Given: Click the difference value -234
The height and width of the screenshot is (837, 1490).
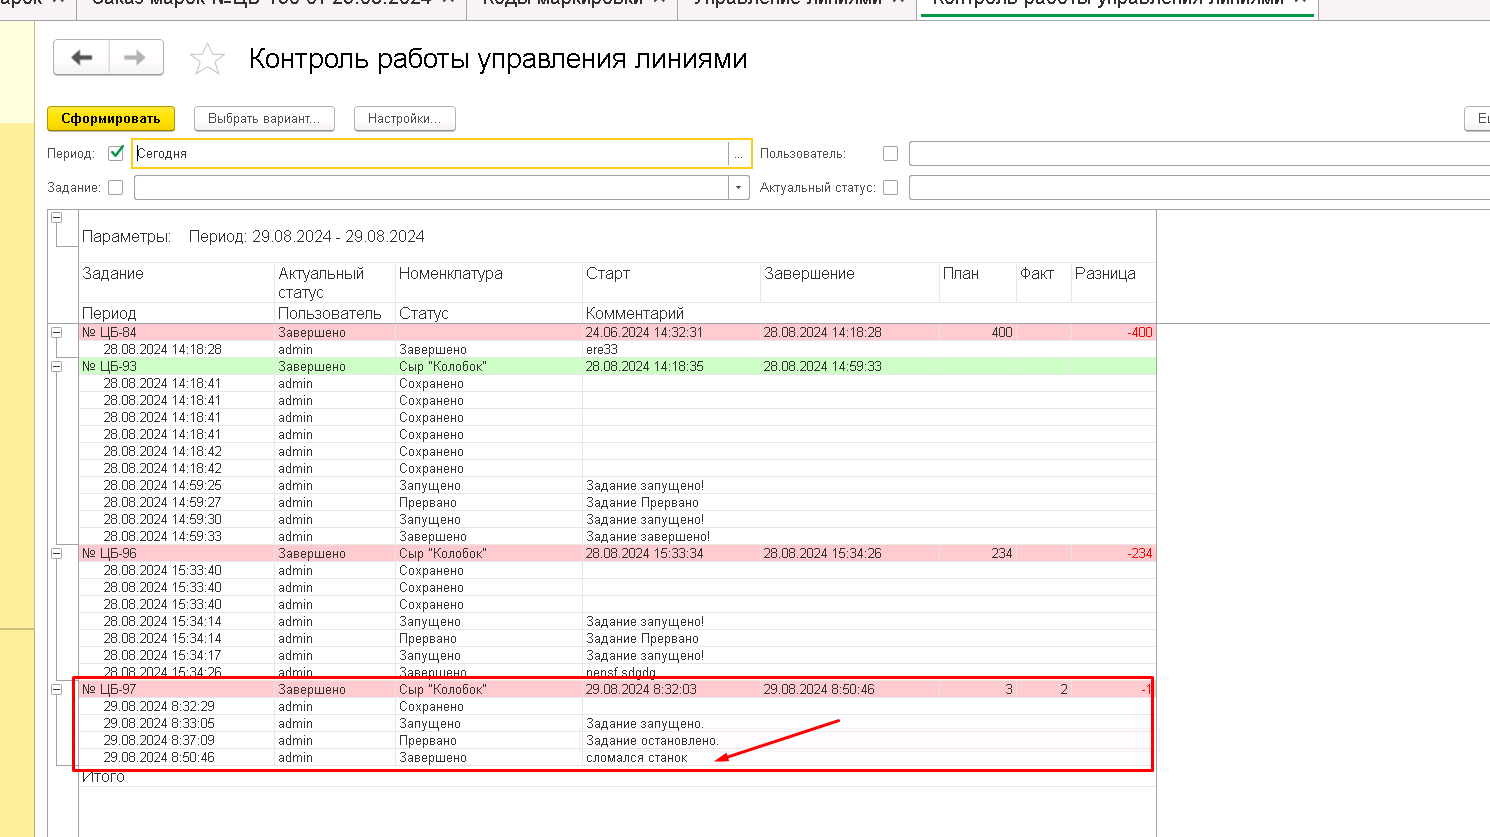Looking at the screenshot, I should click(x=1139, y=553).
